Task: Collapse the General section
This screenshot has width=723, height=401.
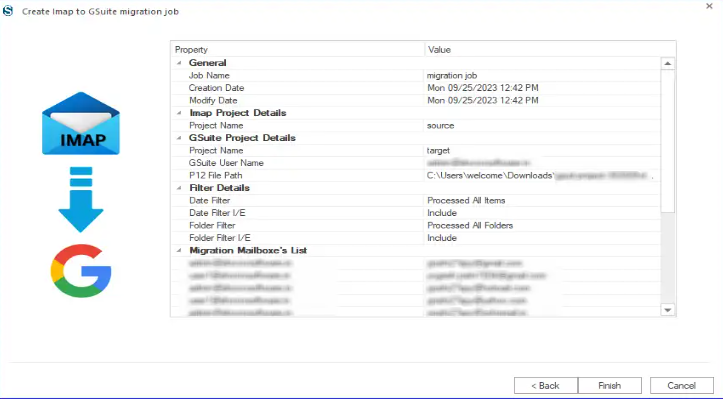Action: 179,63
